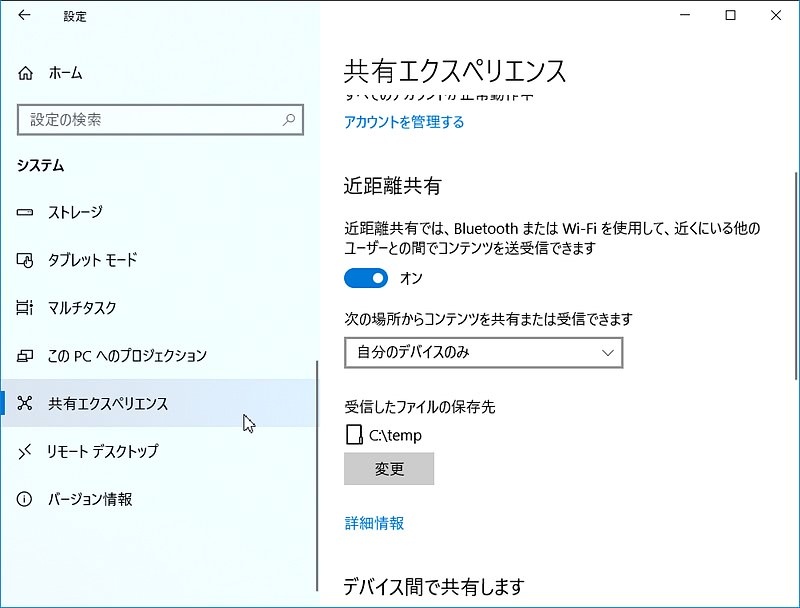Toggle the nearby sharing (近距離共有) switch off
Image resolution: width=800 pixels, height=608 pixels.
pyautogui.click(x=366, y=277)
